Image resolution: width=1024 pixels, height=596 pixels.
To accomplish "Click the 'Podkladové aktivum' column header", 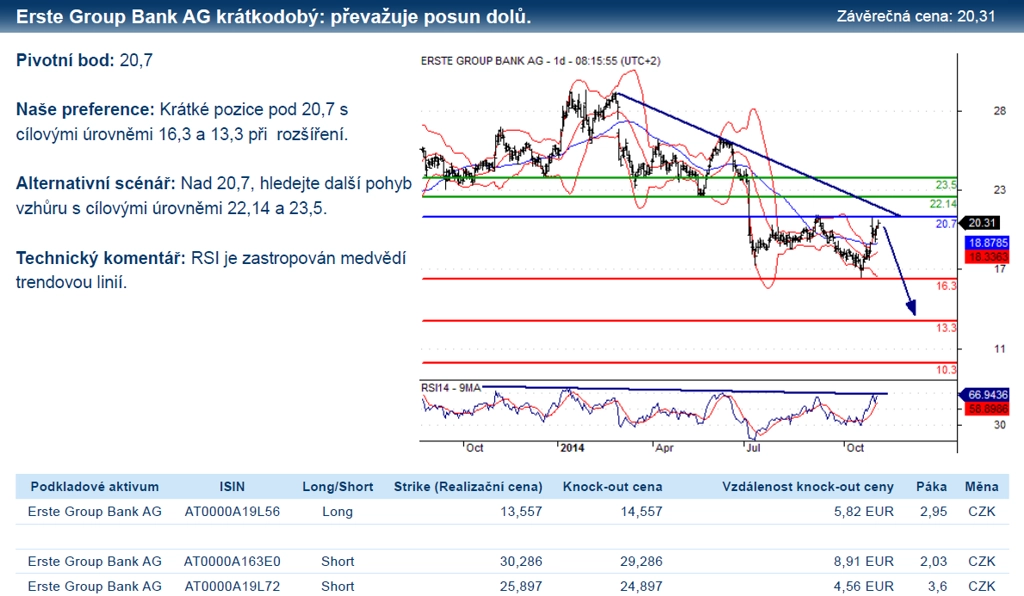I will pyautogui.click(x=95, y=487).
